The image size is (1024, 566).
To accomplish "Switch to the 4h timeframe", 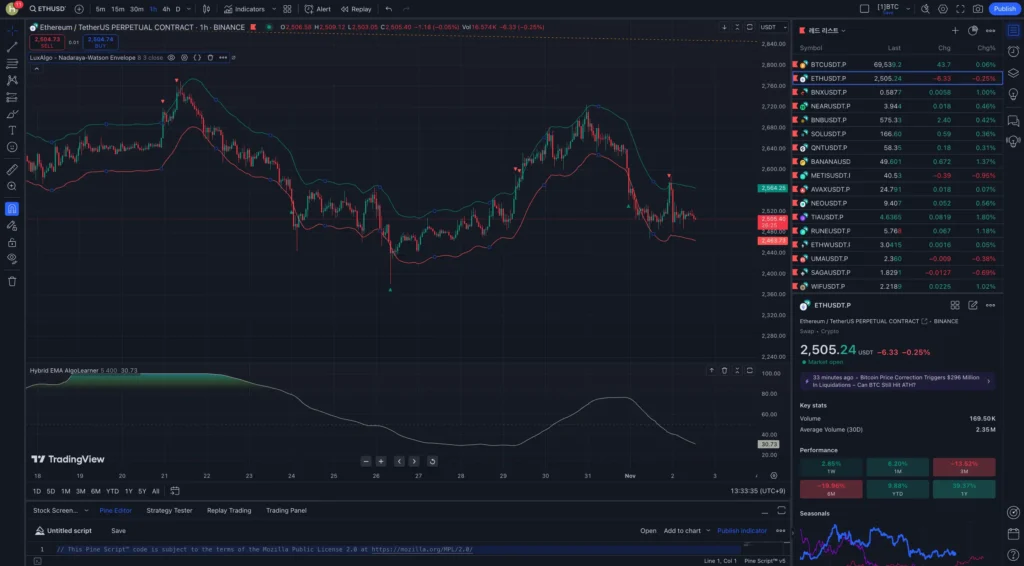I will click(166, 9).
